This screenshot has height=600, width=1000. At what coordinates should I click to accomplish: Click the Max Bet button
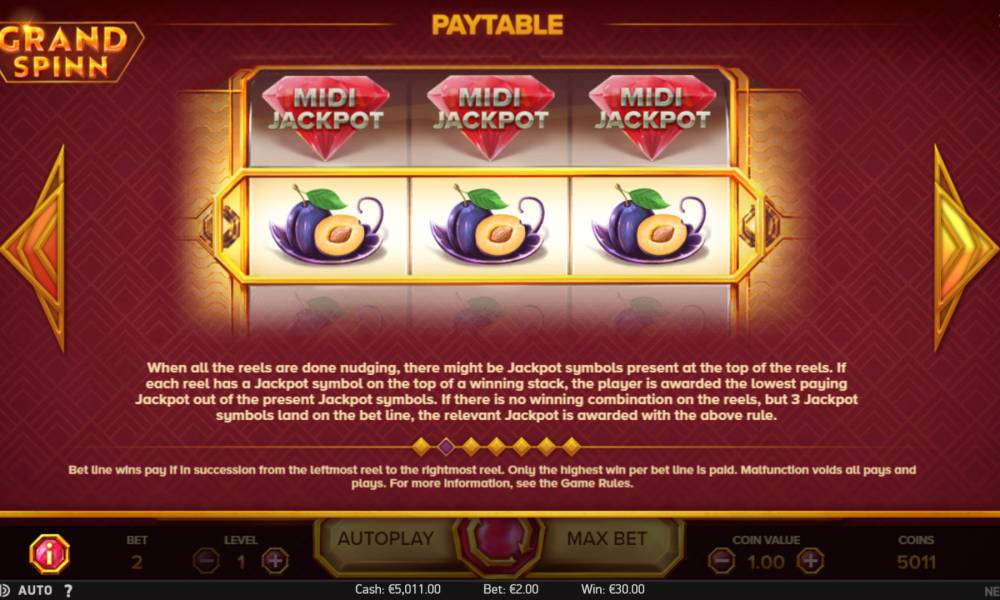pyautogui.click(x=607, y=539)
